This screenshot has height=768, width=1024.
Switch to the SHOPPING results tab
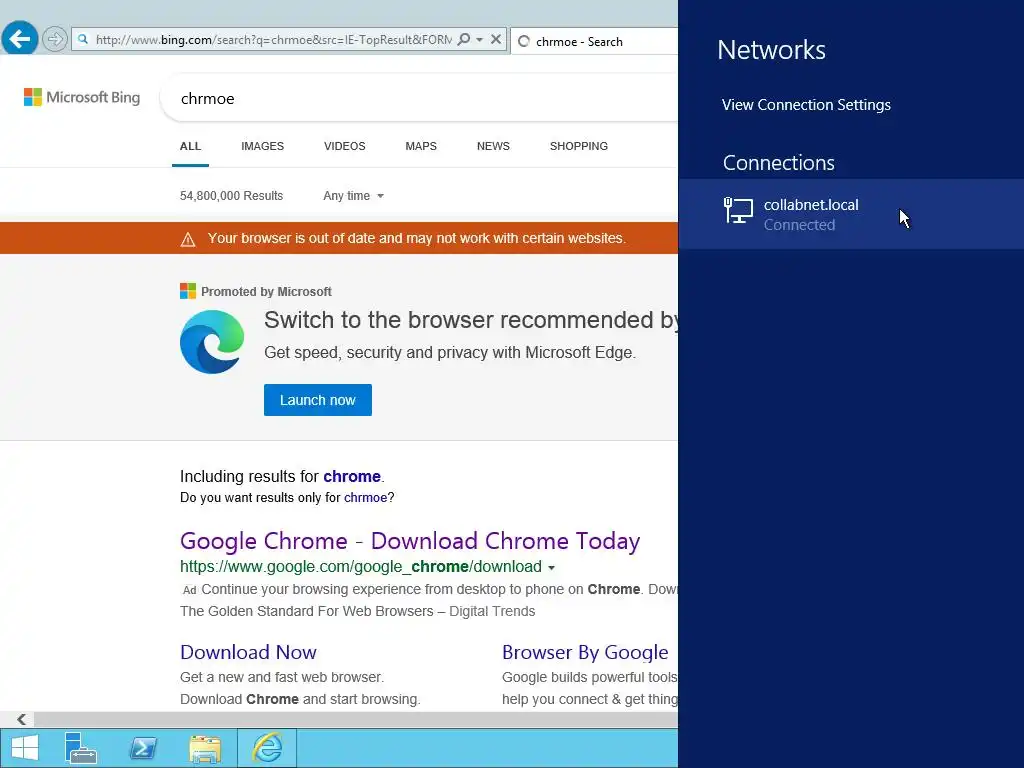pos(579,146)
